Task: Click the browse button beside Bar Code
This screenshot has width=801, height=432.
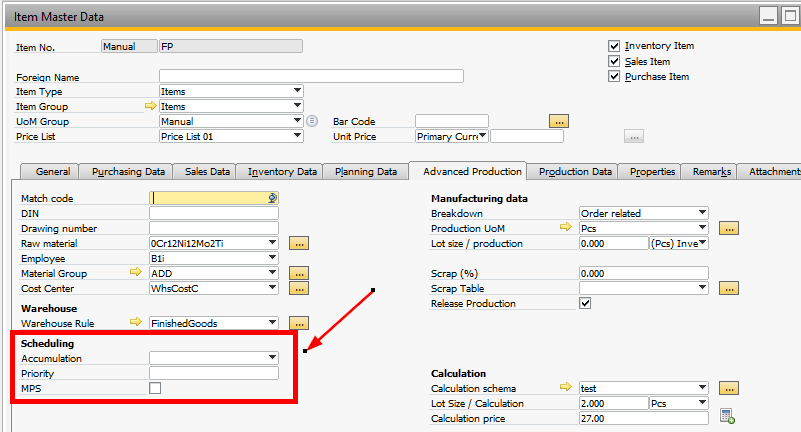Action: 559,121
